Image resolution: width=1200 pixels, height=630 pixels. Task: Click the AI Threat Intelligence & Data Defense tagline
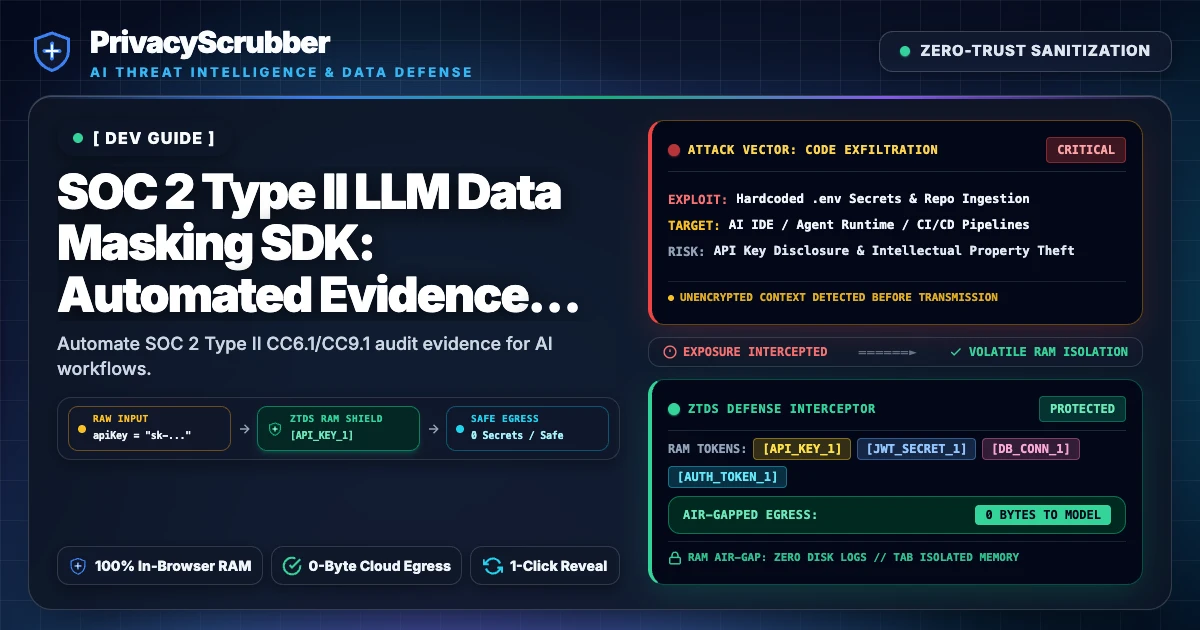click(x=281, y=73)
